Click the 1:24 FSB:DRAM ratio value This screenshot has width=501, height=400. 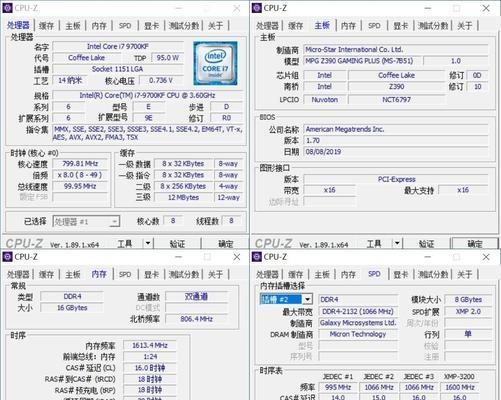pos(150,357)
